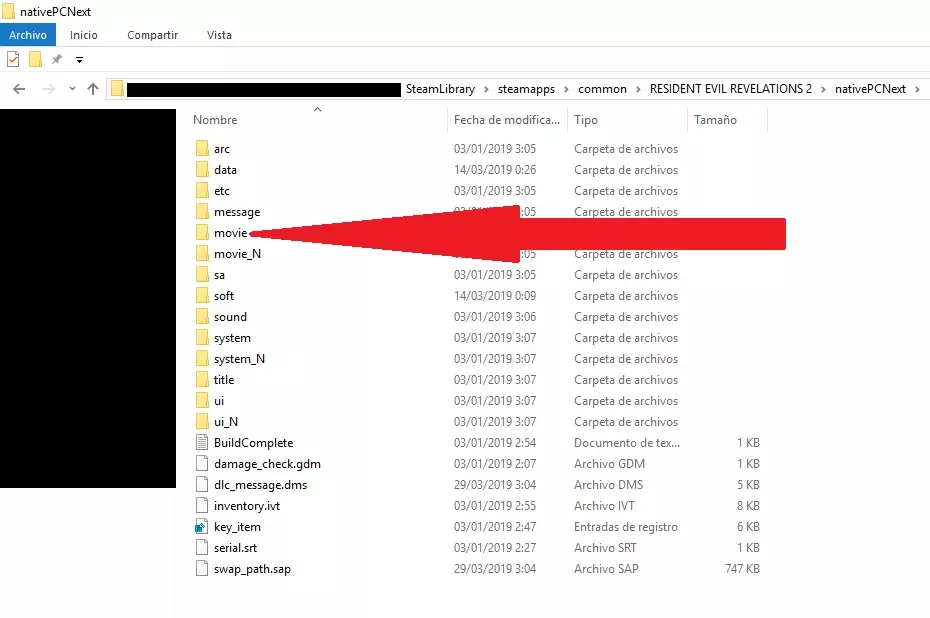This screenshot has height=618, width=930.
Task: Expand chevron after SteamLibrary breadcrumb
Action: (486, 90)
